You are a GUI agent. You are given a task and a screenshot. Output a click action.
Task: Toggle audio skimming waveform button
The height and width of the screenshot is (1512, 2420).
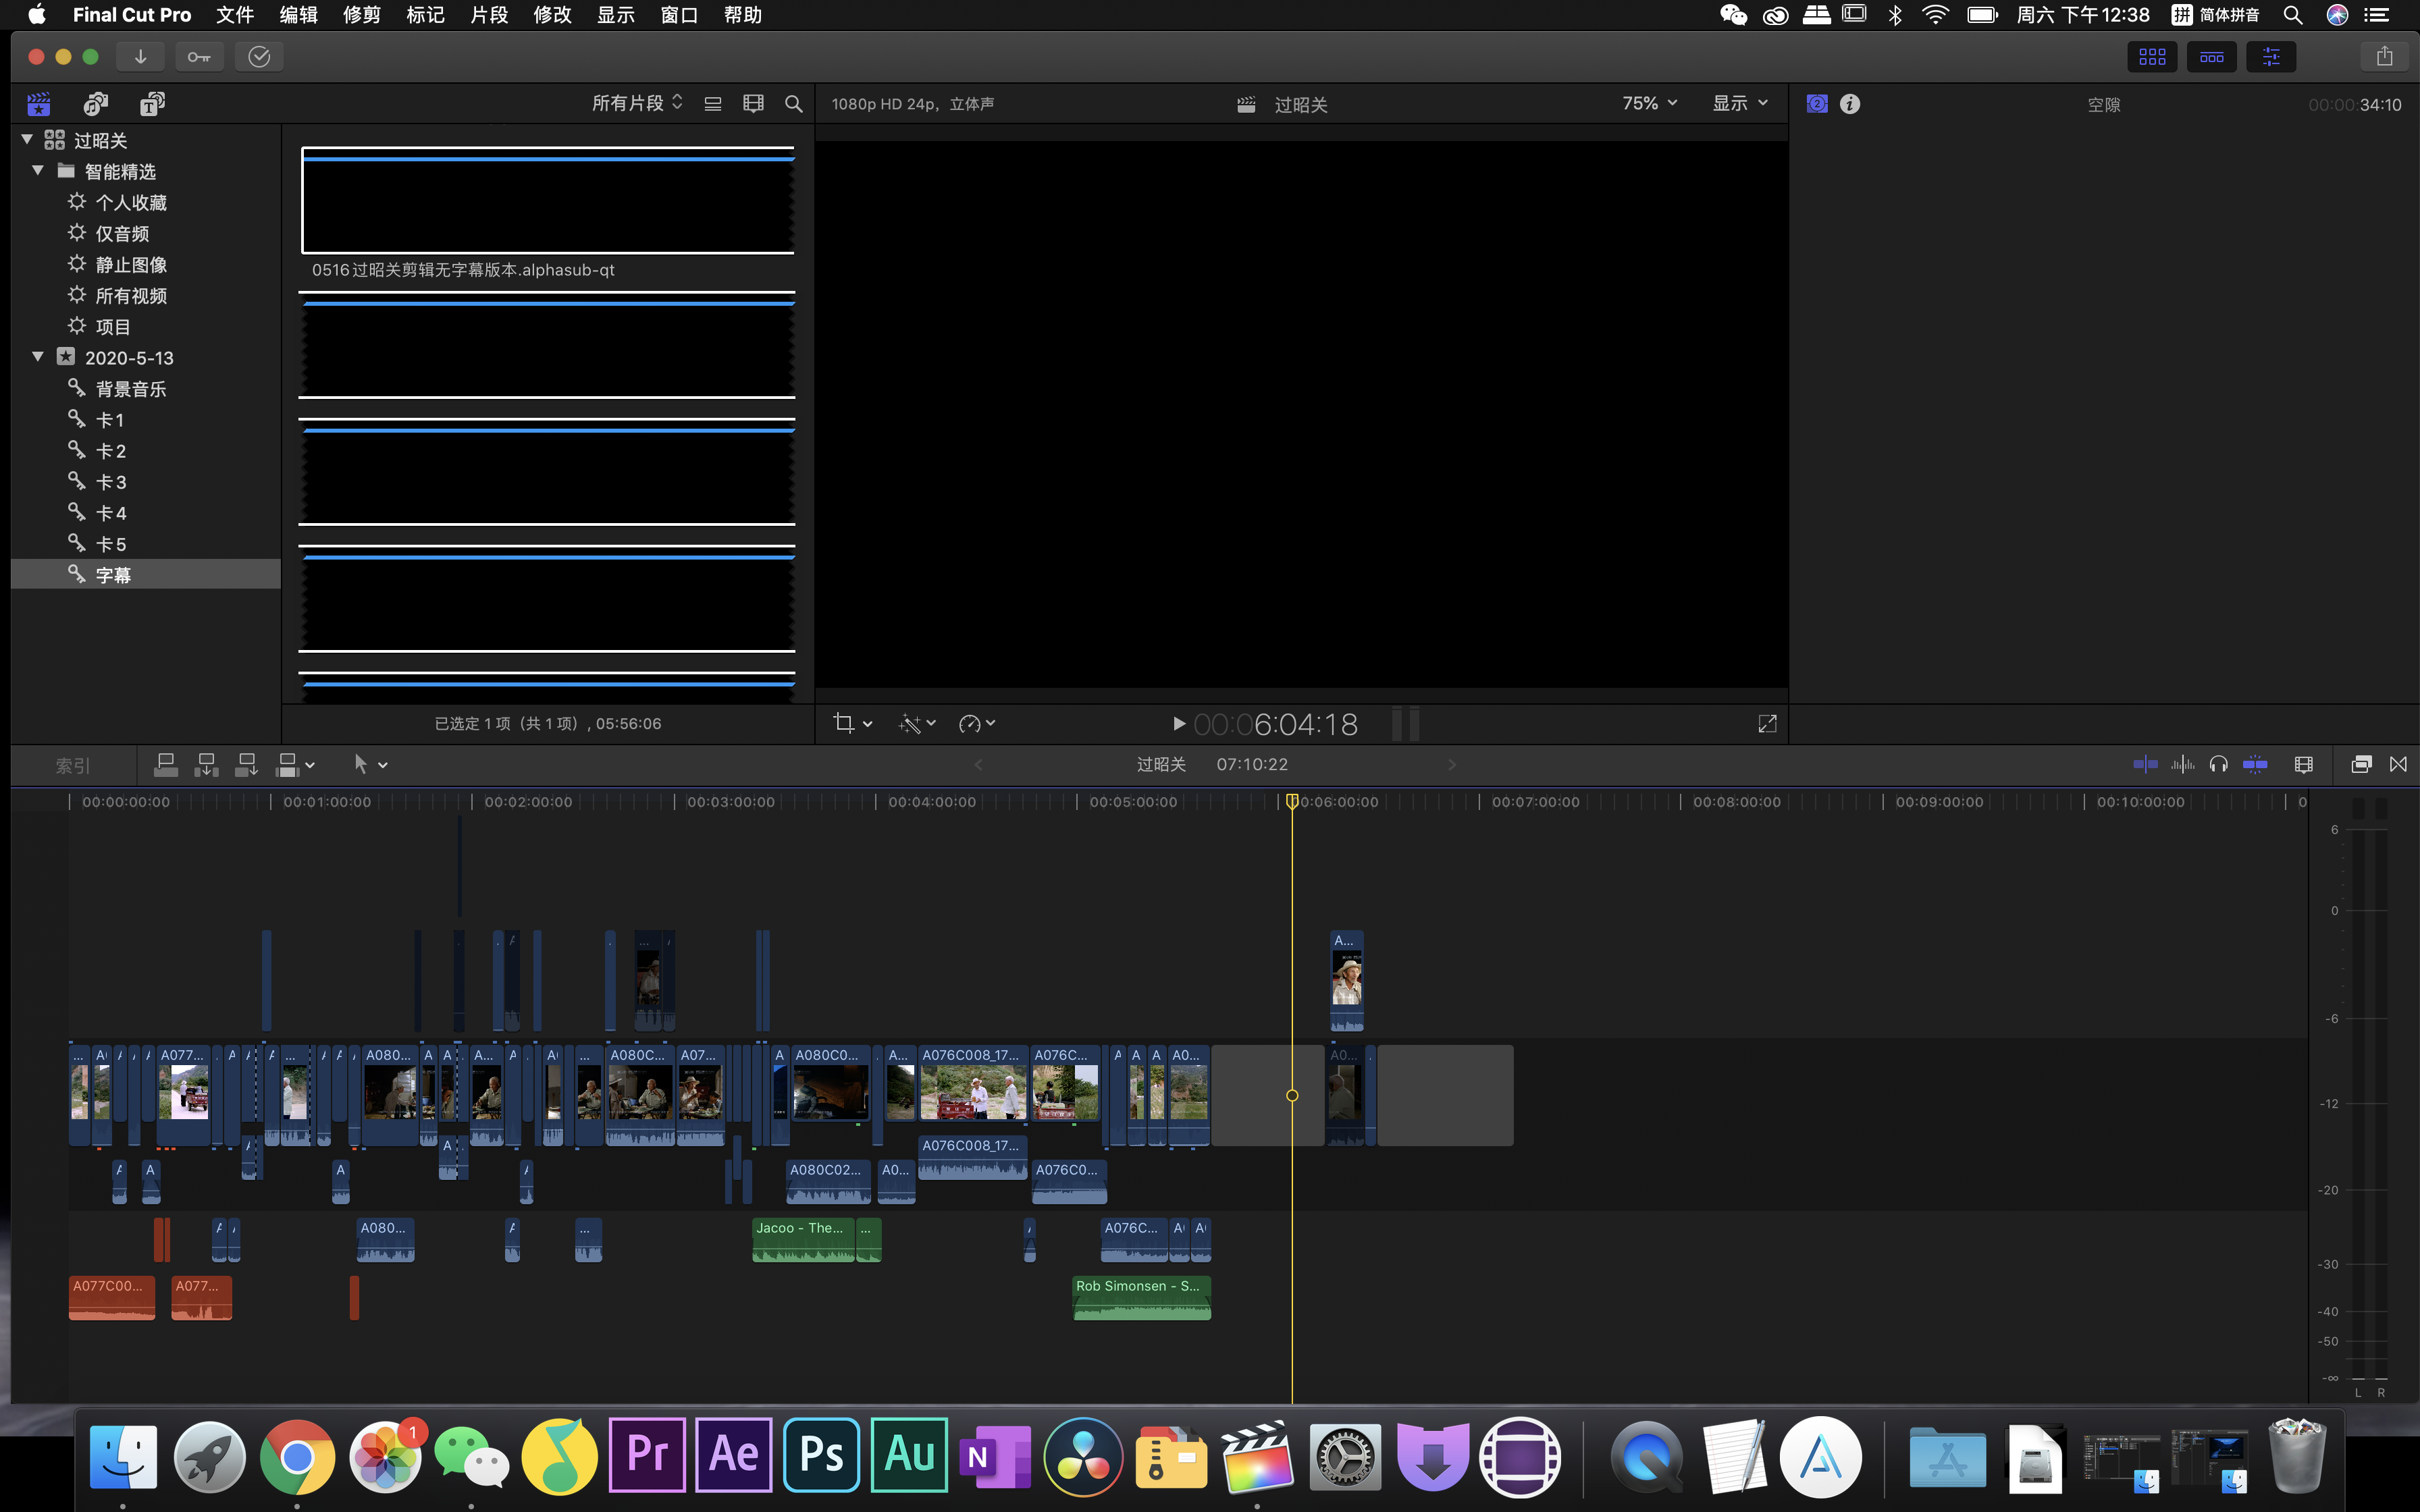pos(2182,765)
